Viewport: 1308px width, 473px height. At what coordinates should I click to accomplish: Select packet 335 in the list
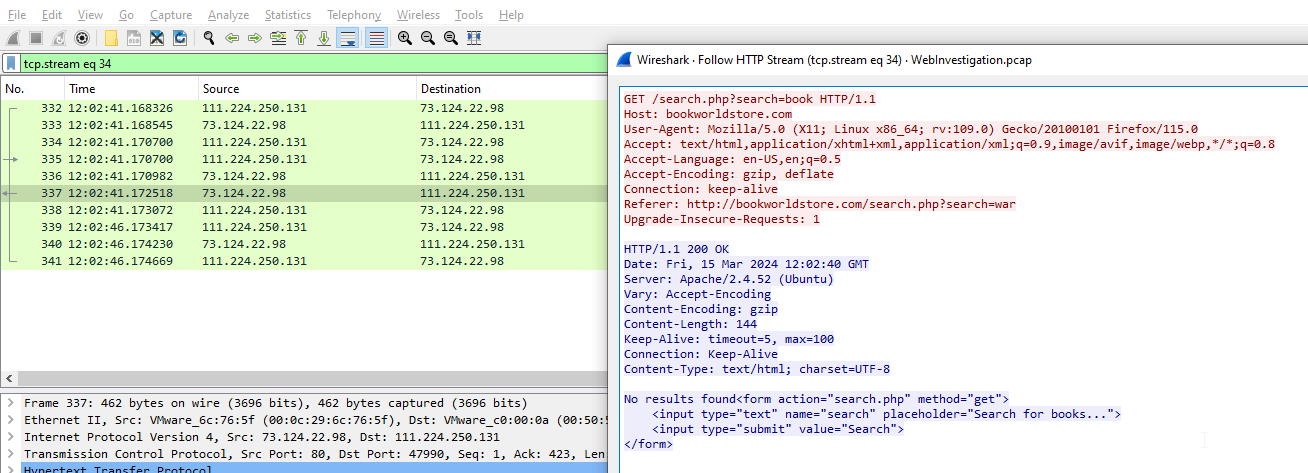pyautogui.click(x=305, y=159)
